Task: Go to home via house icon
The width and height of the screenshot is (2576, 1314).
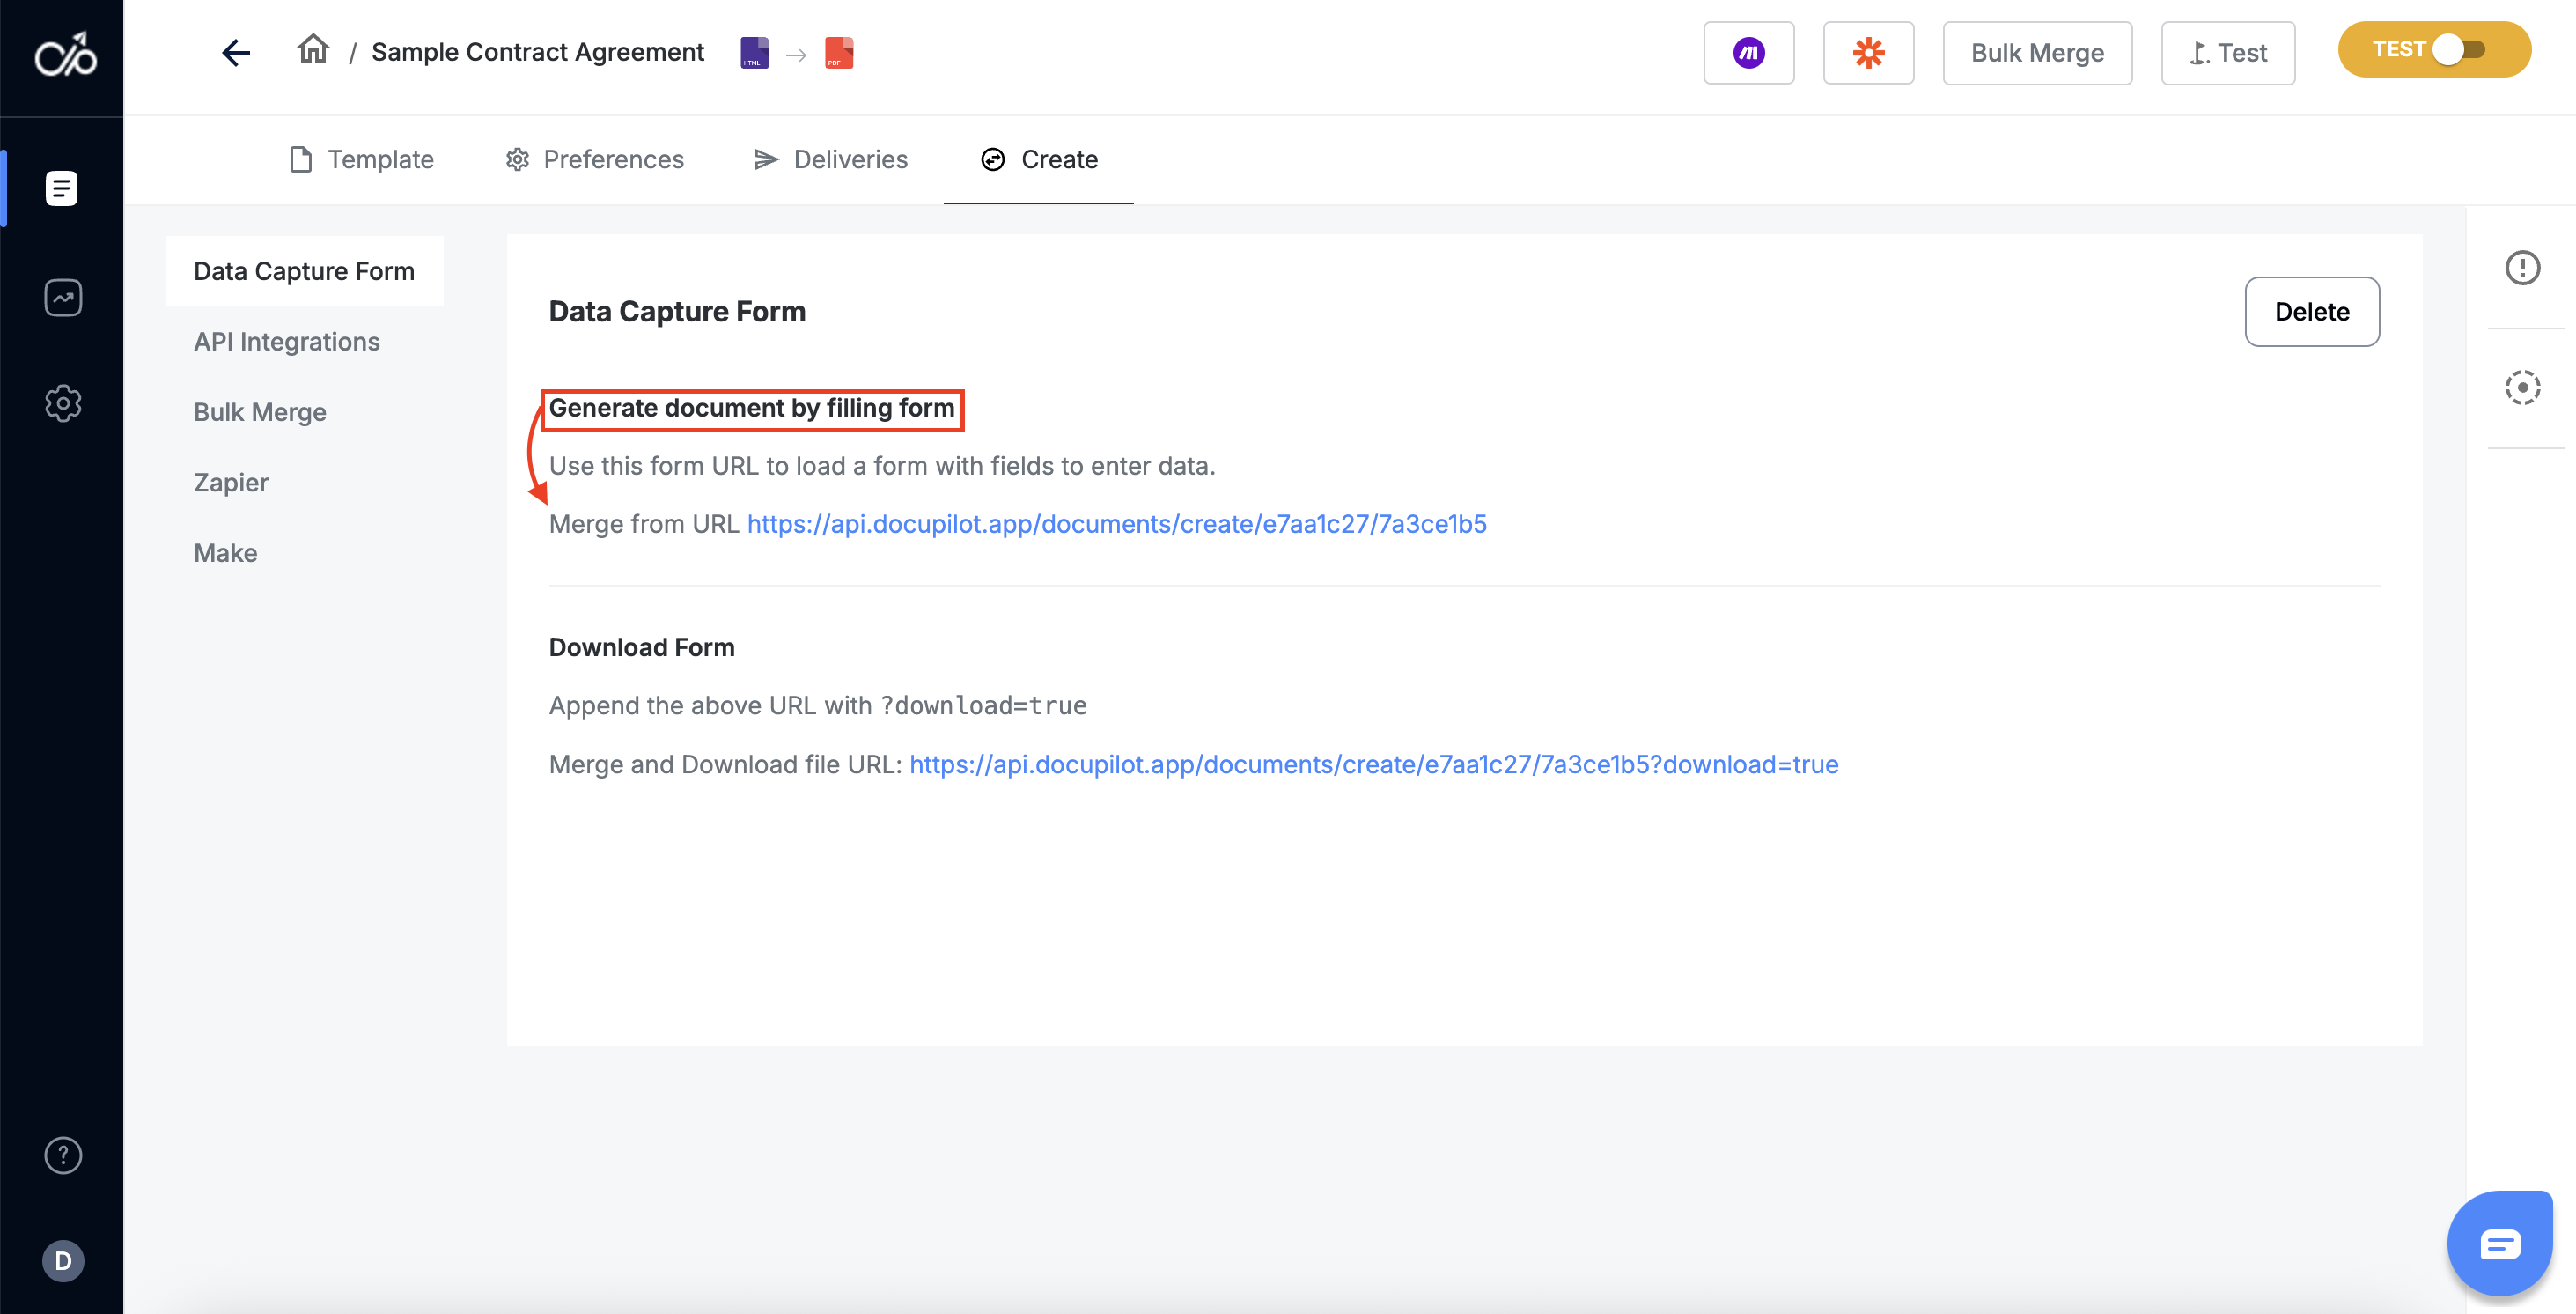Action: [x=313, y=49]
